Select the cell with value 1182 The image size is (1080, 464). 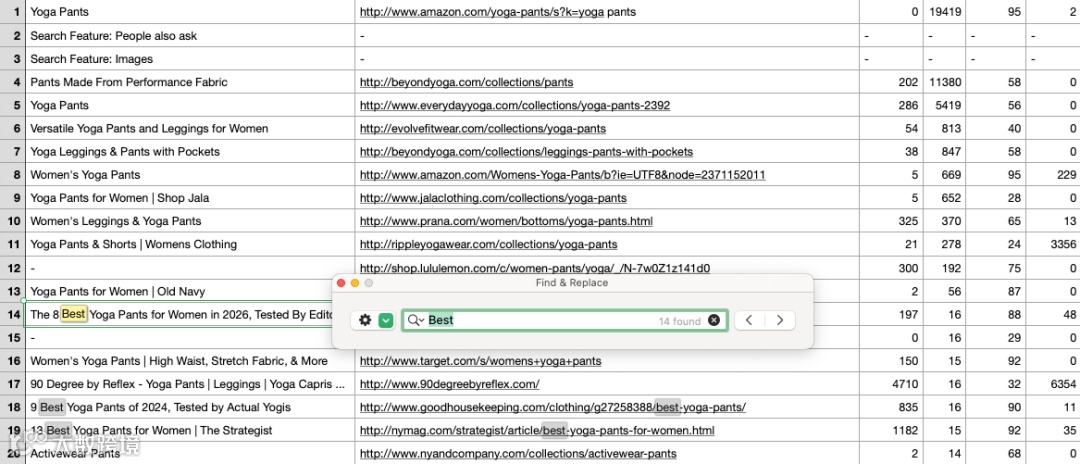[891, 430]
